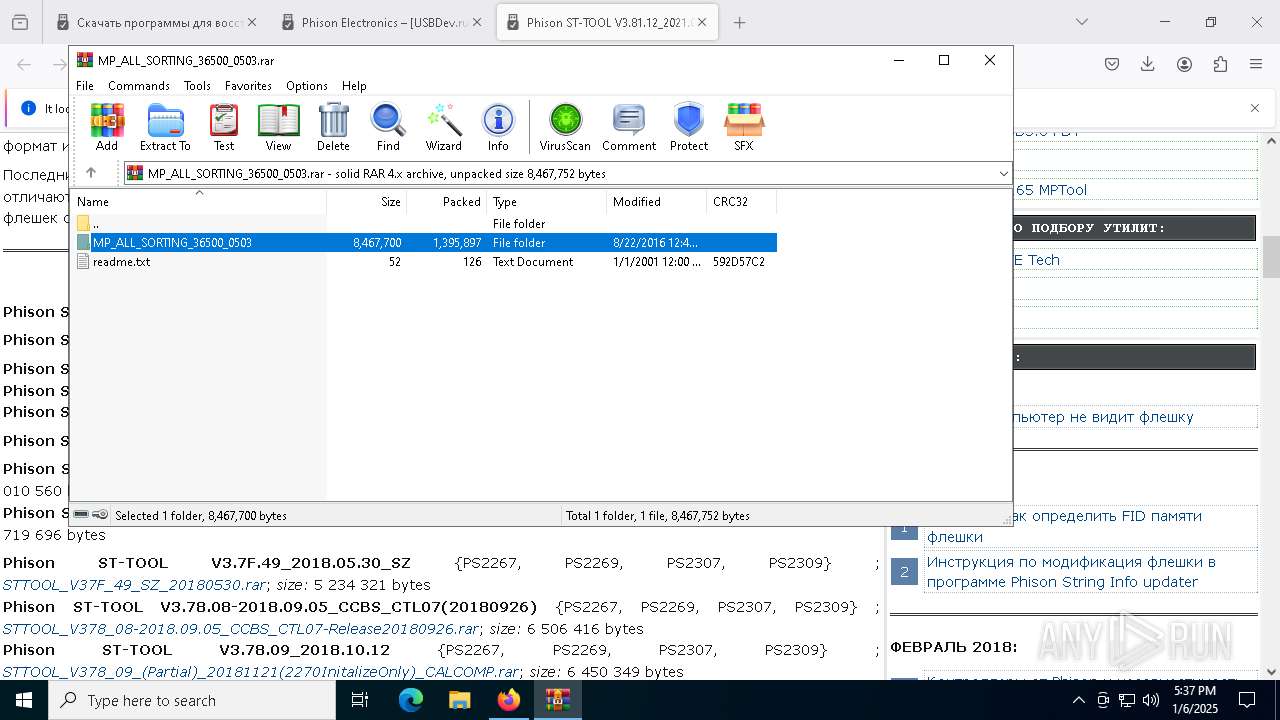
Task: Open Windows Start menu
Action: point(23,700)
